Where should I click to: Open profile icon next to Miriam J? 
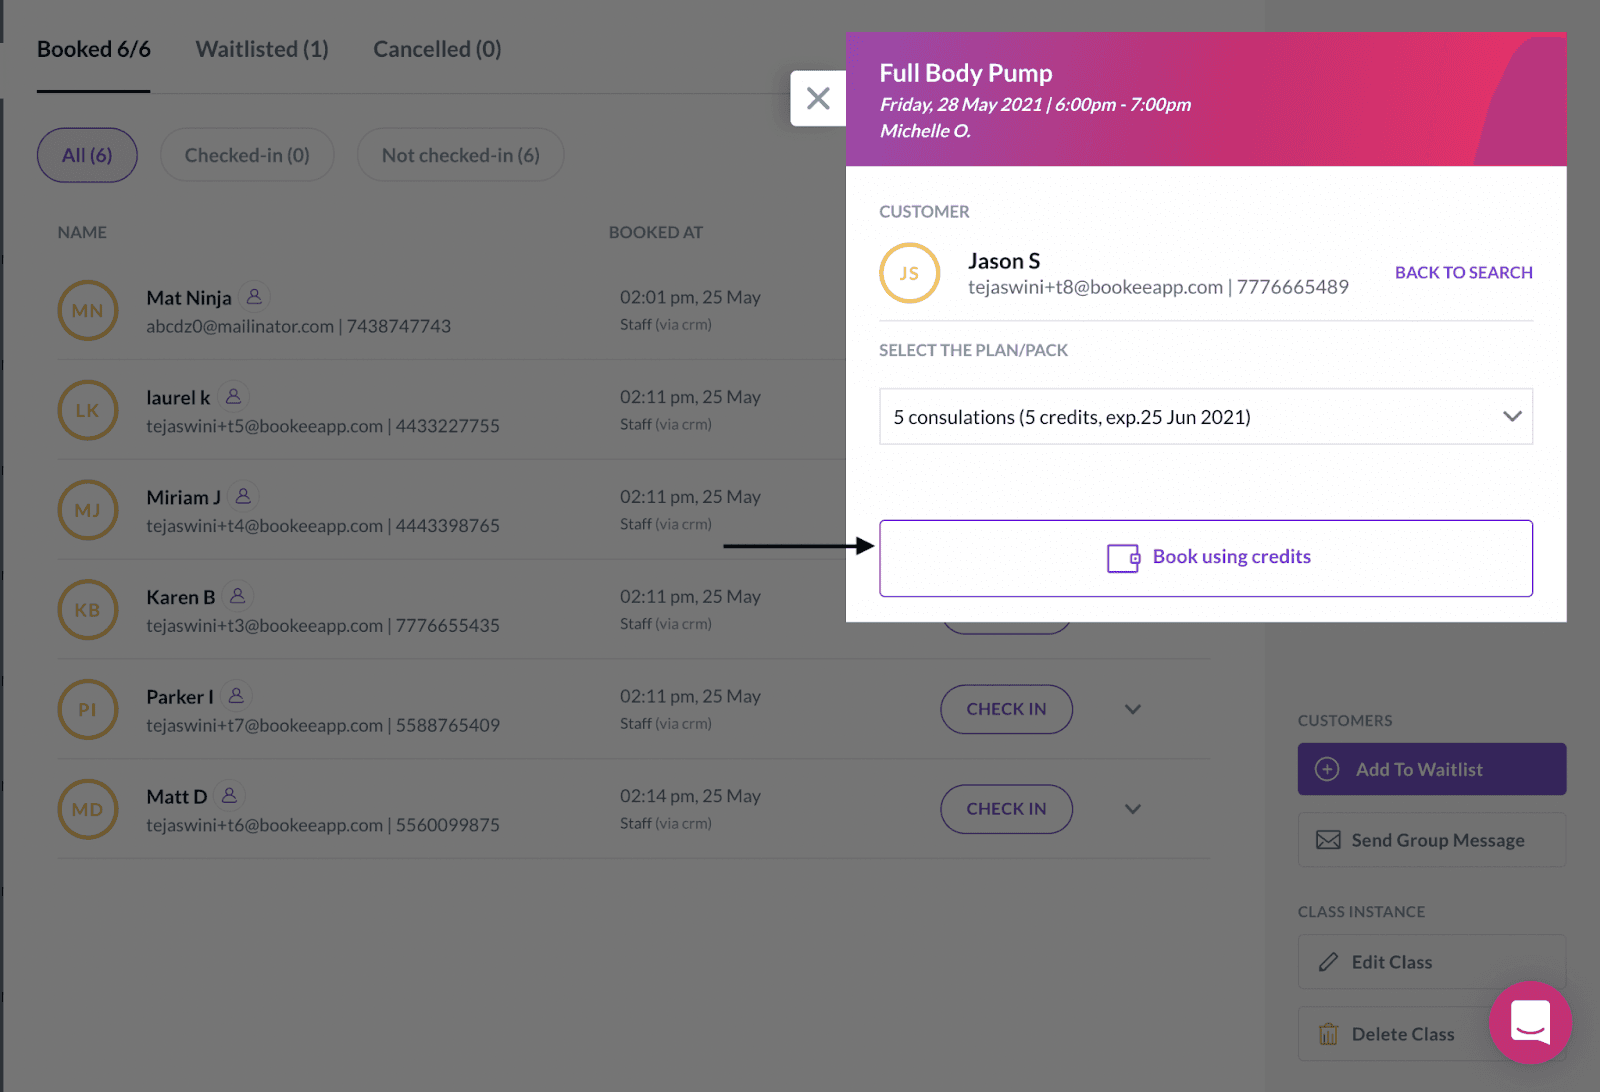[x=243, y=496]
